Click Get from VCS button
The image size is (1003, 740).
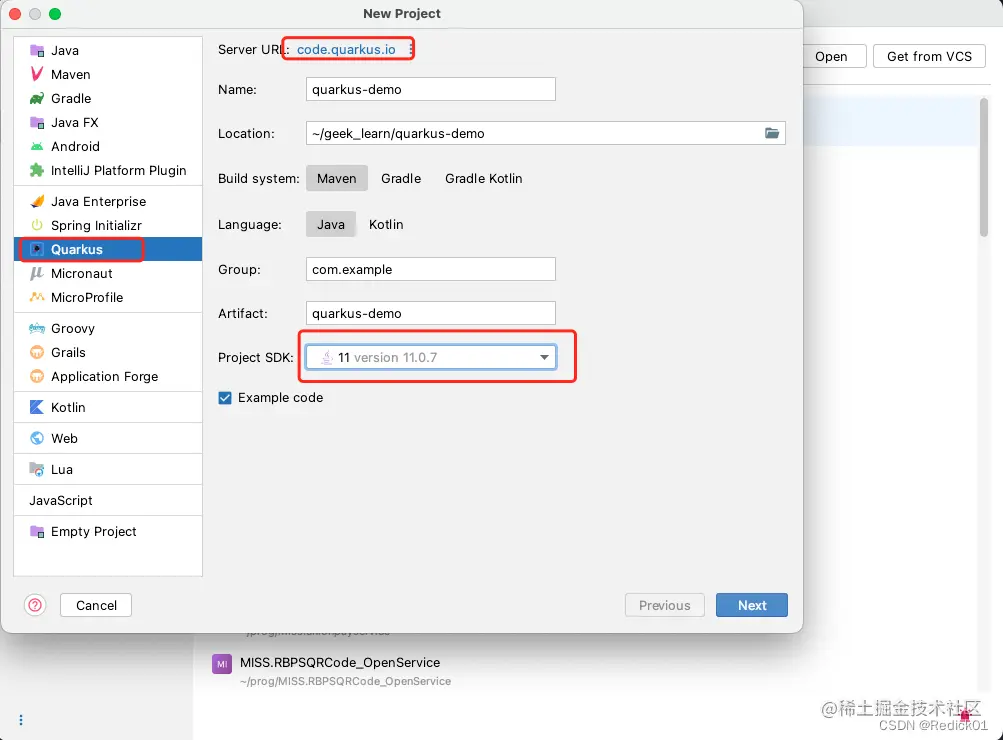[929, 56]
